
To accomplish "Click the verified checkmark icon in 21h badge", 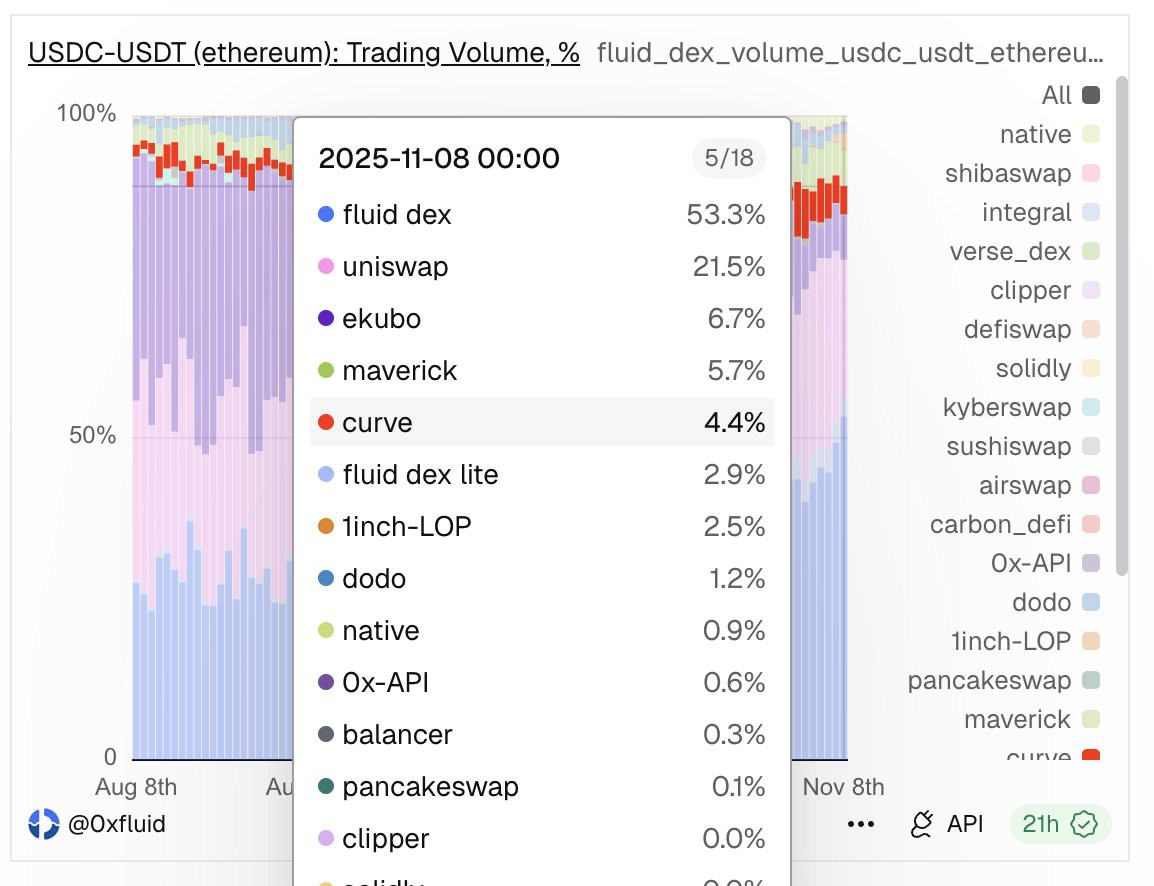I will (x=1083, y=824).
